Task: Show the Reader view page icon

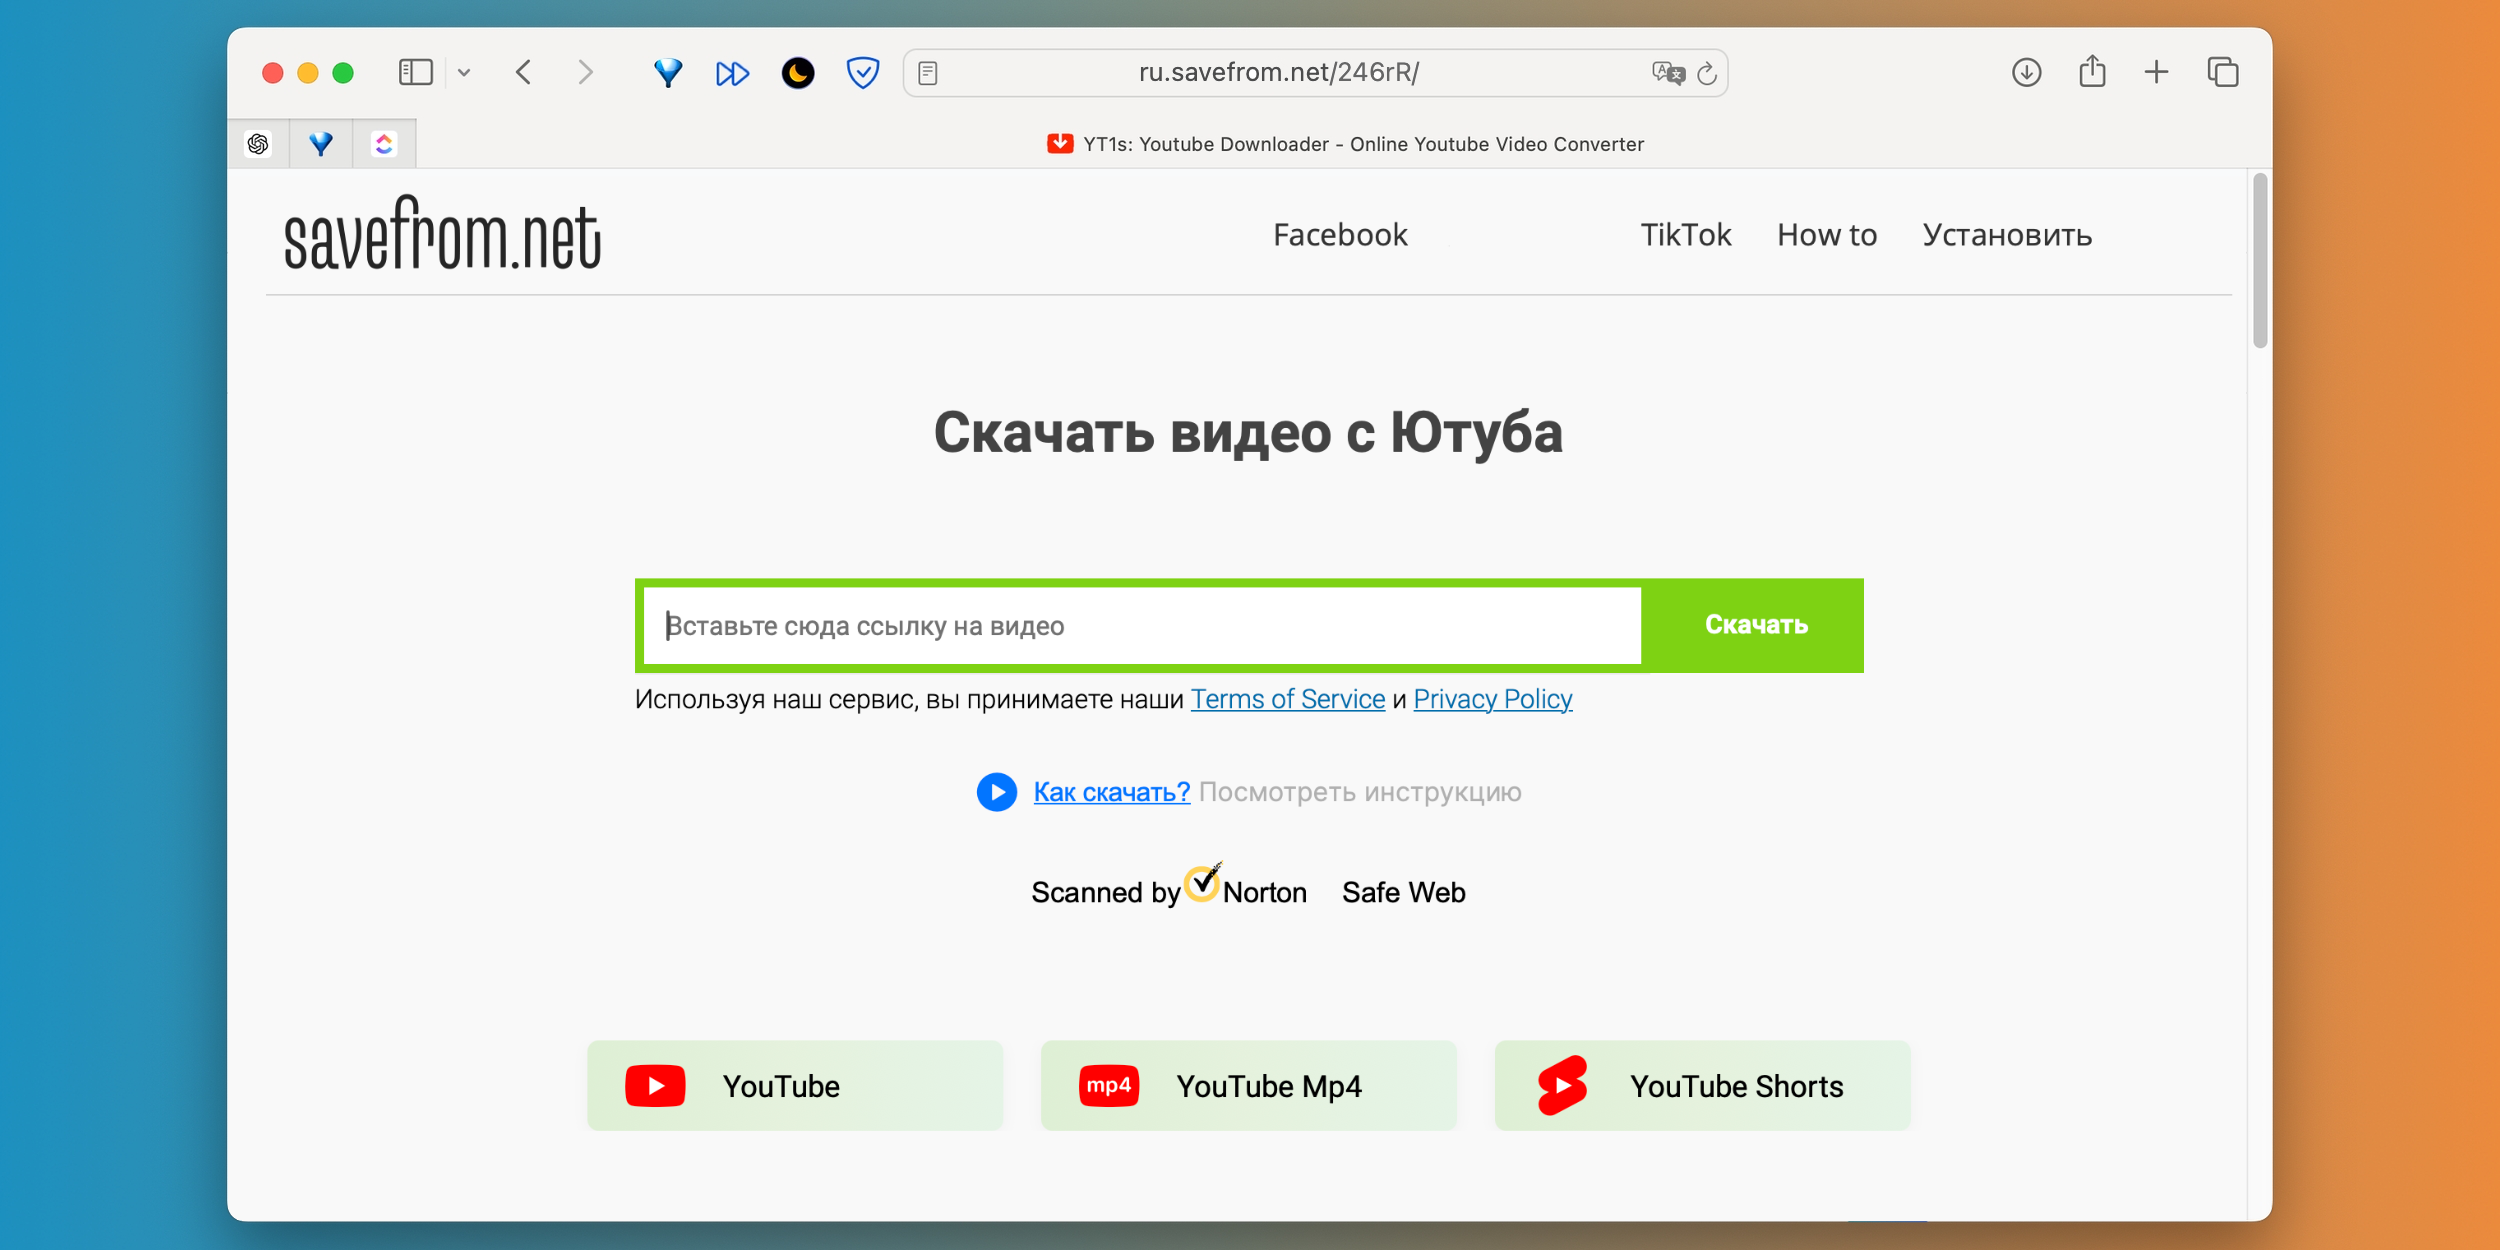Action: tap(928, 73)
